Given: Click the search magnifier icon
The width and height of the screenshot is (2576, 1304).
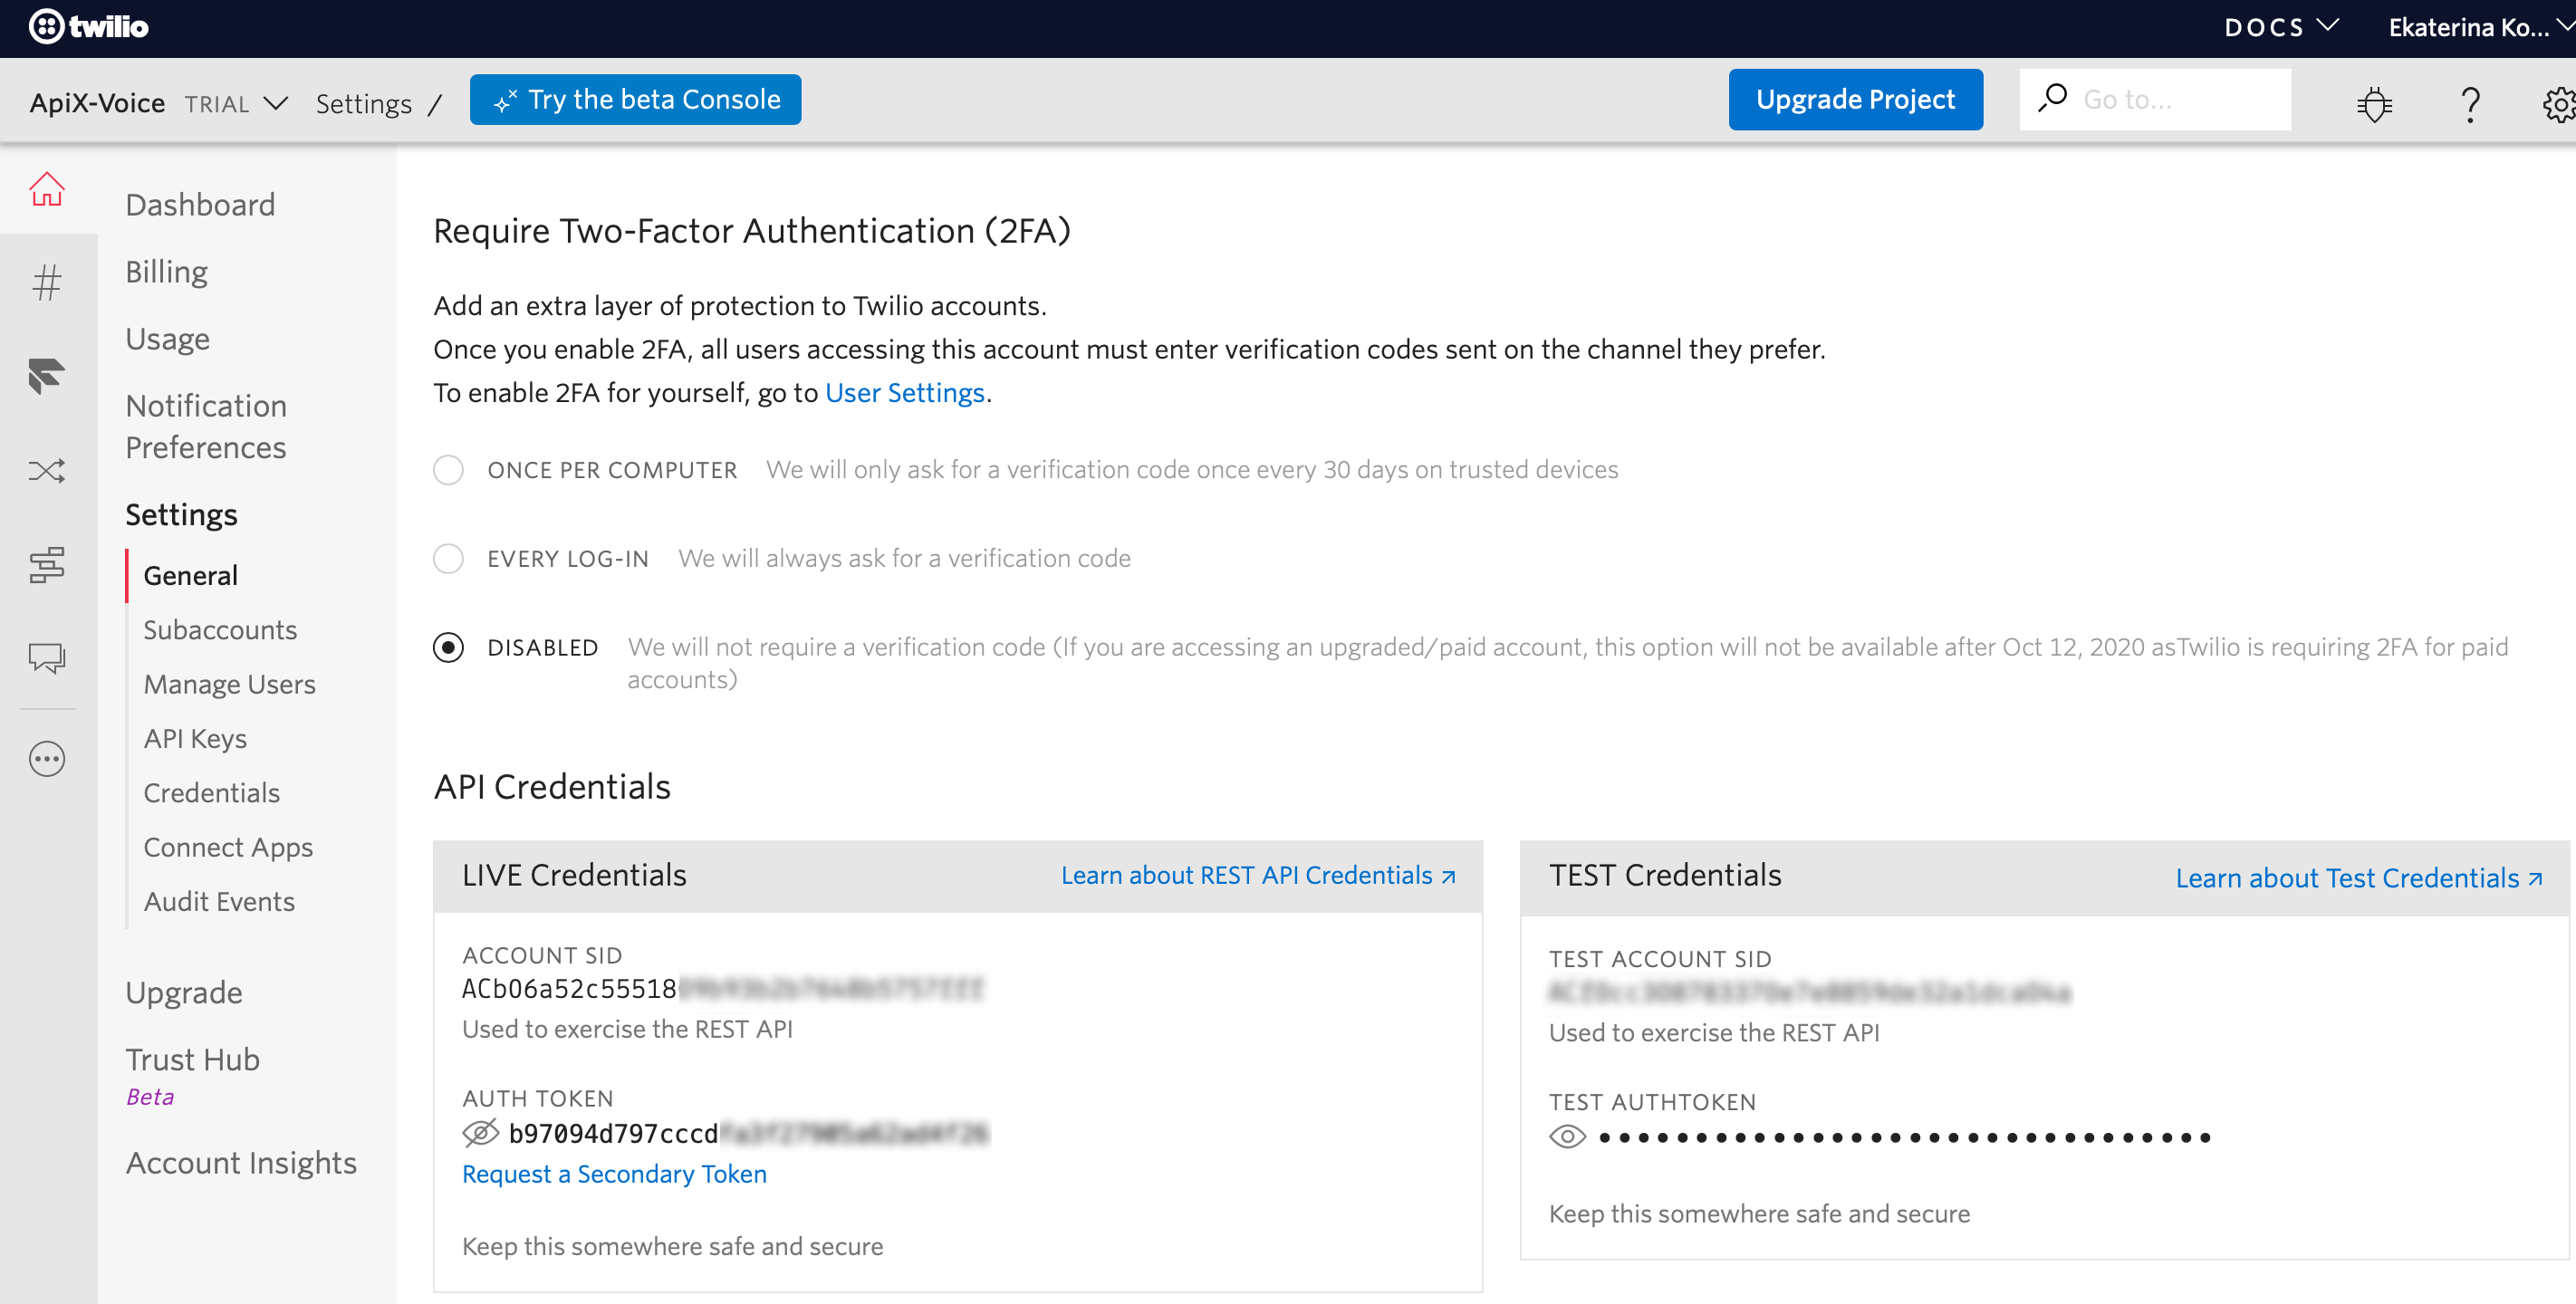Looking at the screenshot, I should click(2053, 98).
